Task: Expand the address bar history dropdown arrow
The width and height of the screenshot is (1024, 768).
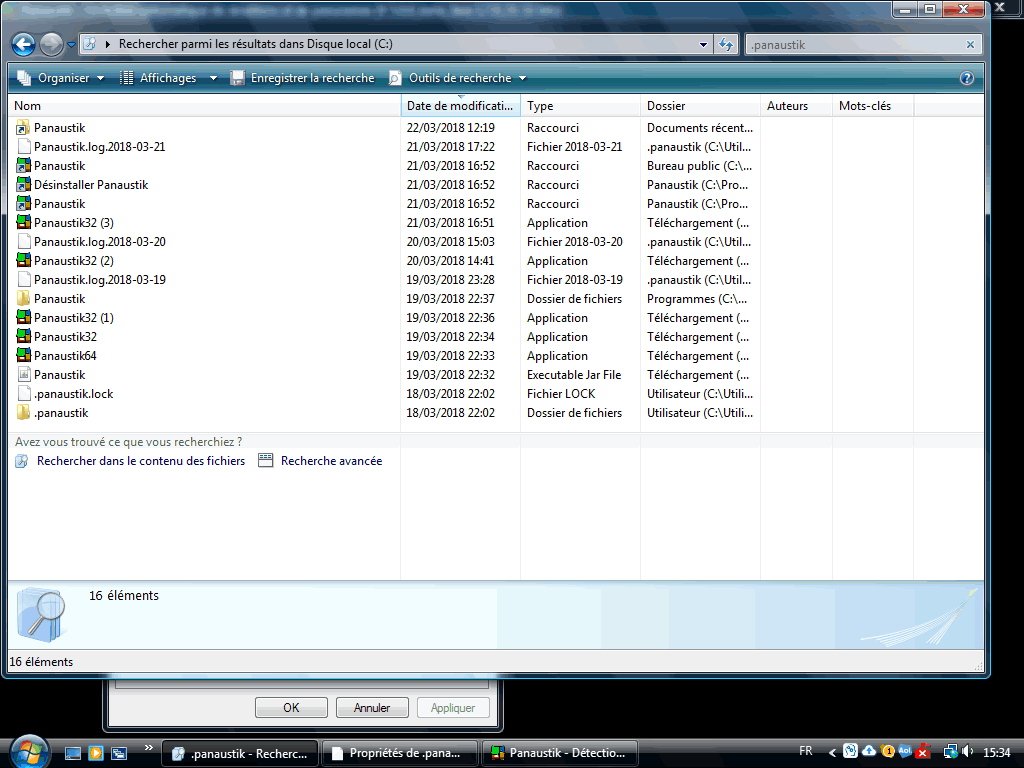Action: (x=704, y=45)
